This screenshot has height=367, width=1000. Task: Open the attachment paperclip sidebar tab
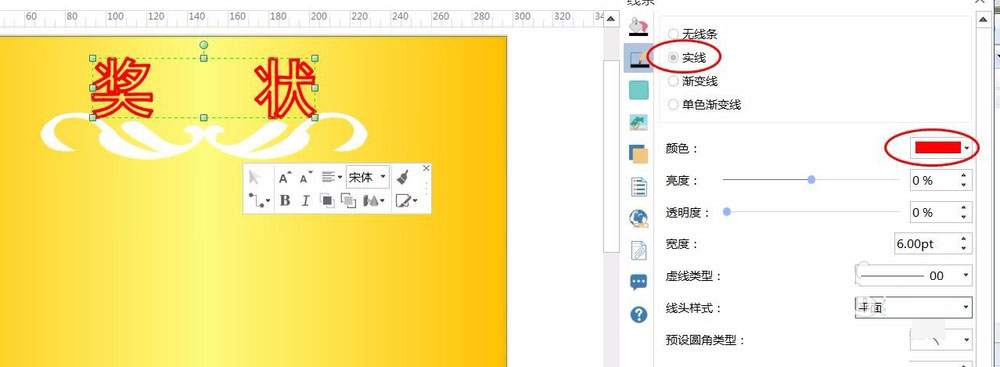coord(638,250)
